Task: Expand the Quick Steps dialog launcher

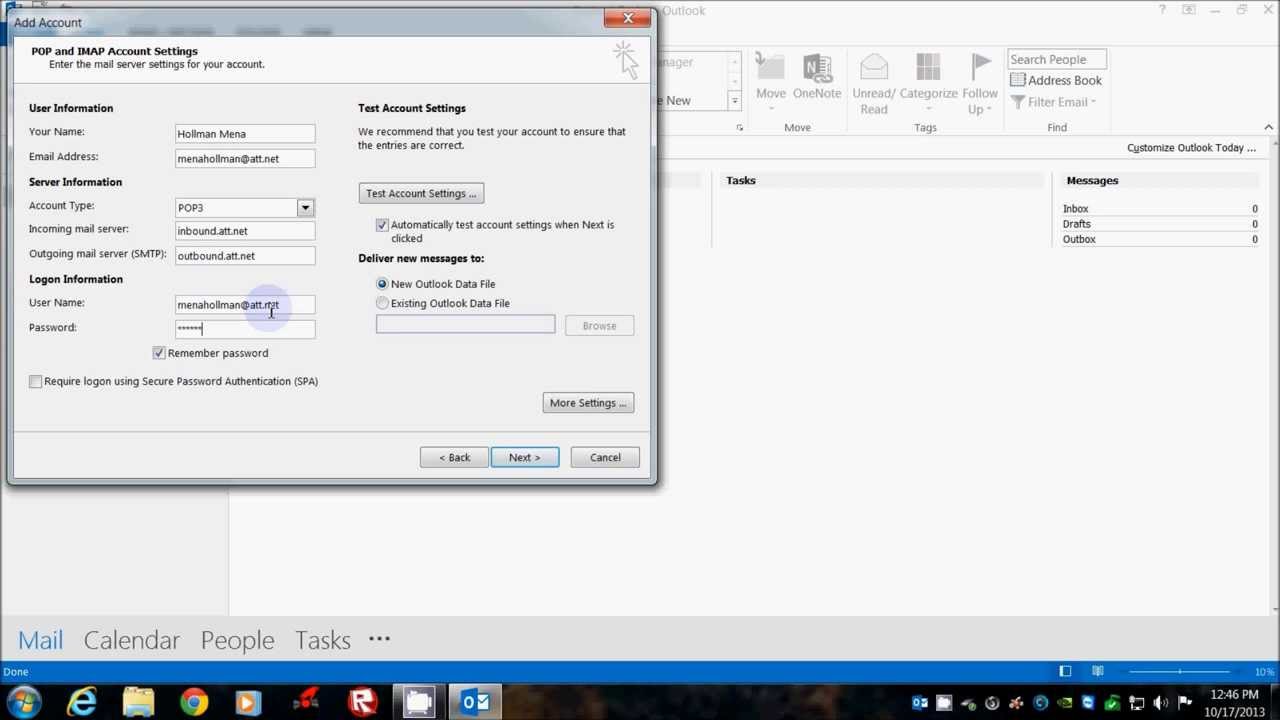Action: click(x=739, y=128)
